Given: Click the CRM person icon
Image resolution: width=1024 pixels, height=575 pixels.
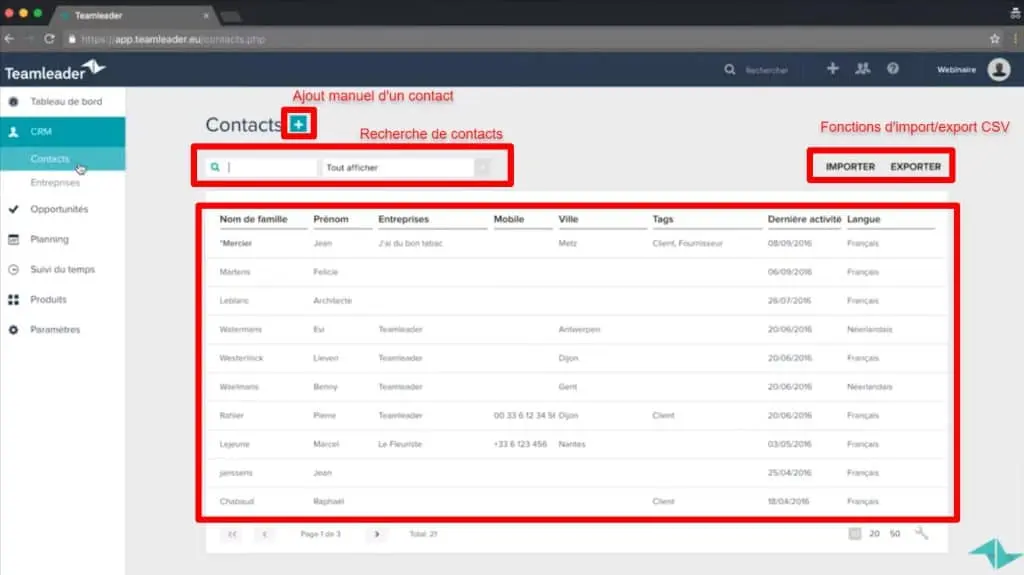Looking at the screenshot, I should (x=13, y=131).
